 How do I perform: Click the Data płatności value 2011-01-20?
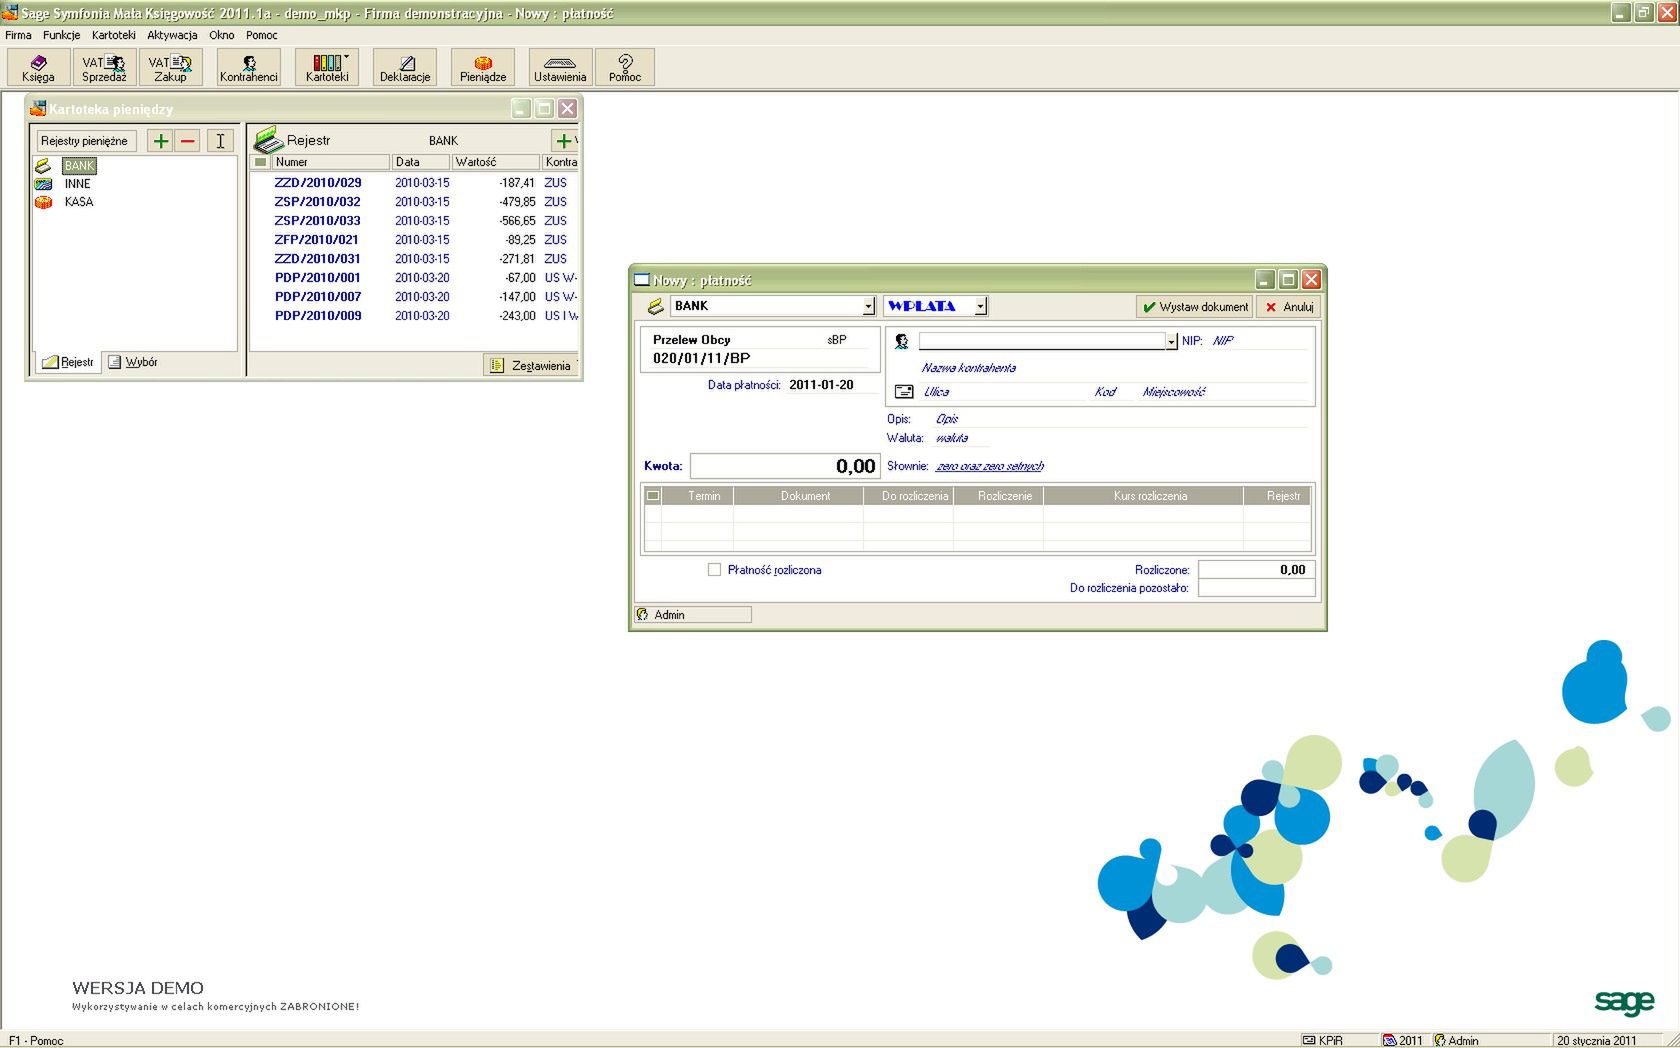coord(821,385)
